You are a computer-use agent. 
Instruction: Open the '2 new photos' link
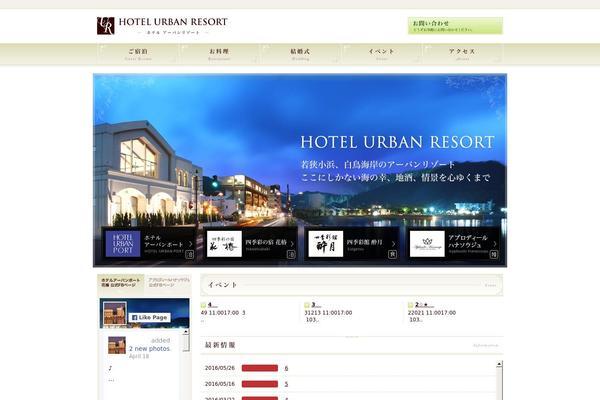(x=150, y=349)
